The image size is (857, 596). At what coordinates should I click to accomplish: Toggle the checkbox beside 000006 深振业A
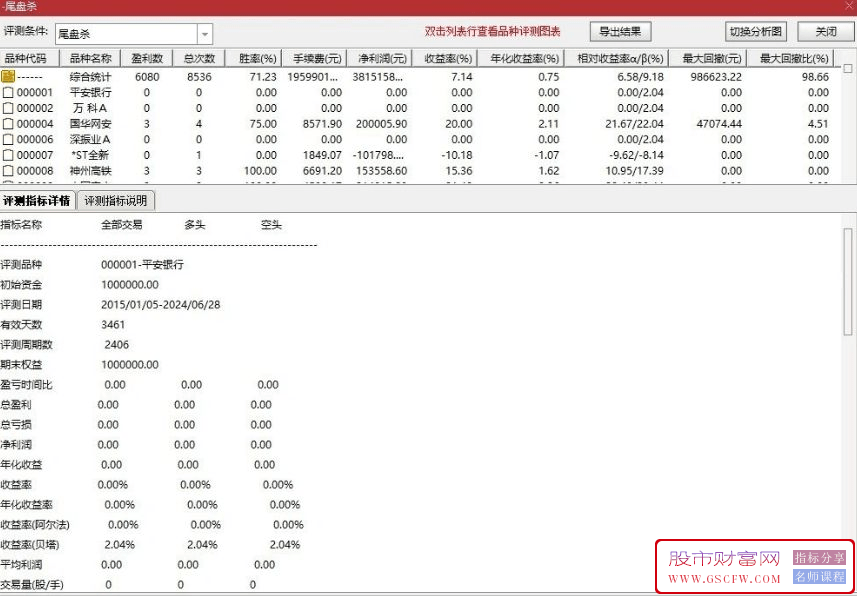point(8,139)
